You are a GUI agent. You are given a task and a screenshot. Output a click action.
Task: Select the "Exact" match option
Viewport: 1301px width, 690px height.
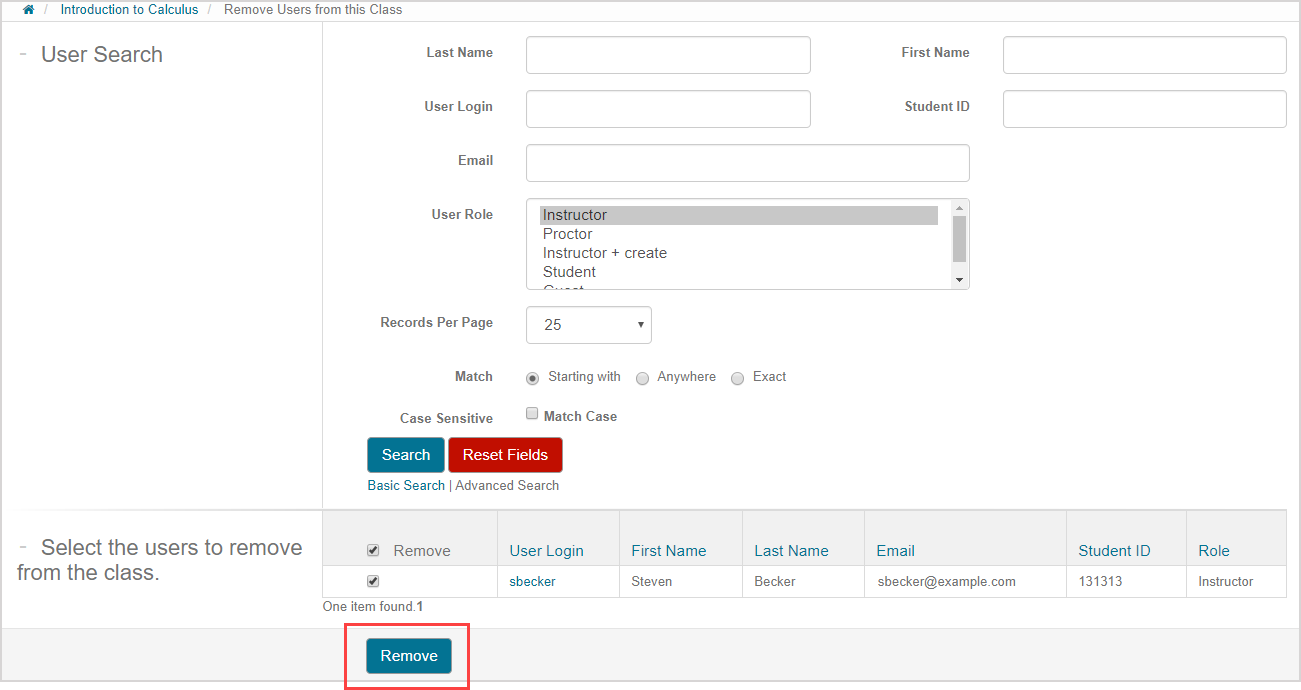(x=737, y=378)
